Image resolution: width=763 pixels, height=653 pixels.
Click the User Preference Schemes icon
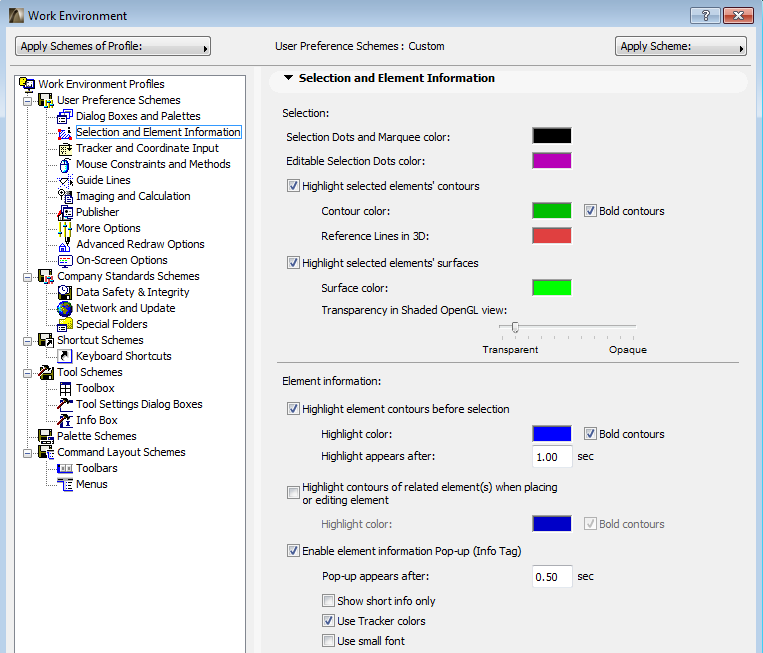[46, 100]
